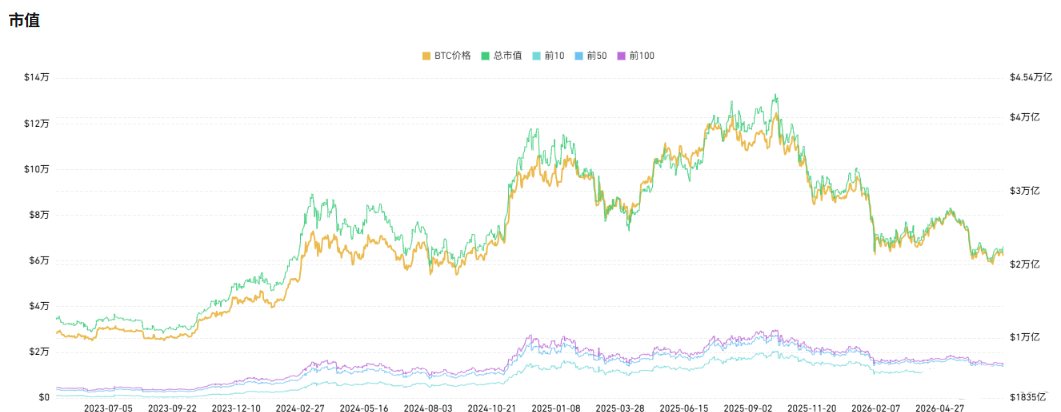Viewport: 1061px width, 412px height.
Task: Select the 2025-06-15 date on the x-axis
Action: [x=684, y=408]
